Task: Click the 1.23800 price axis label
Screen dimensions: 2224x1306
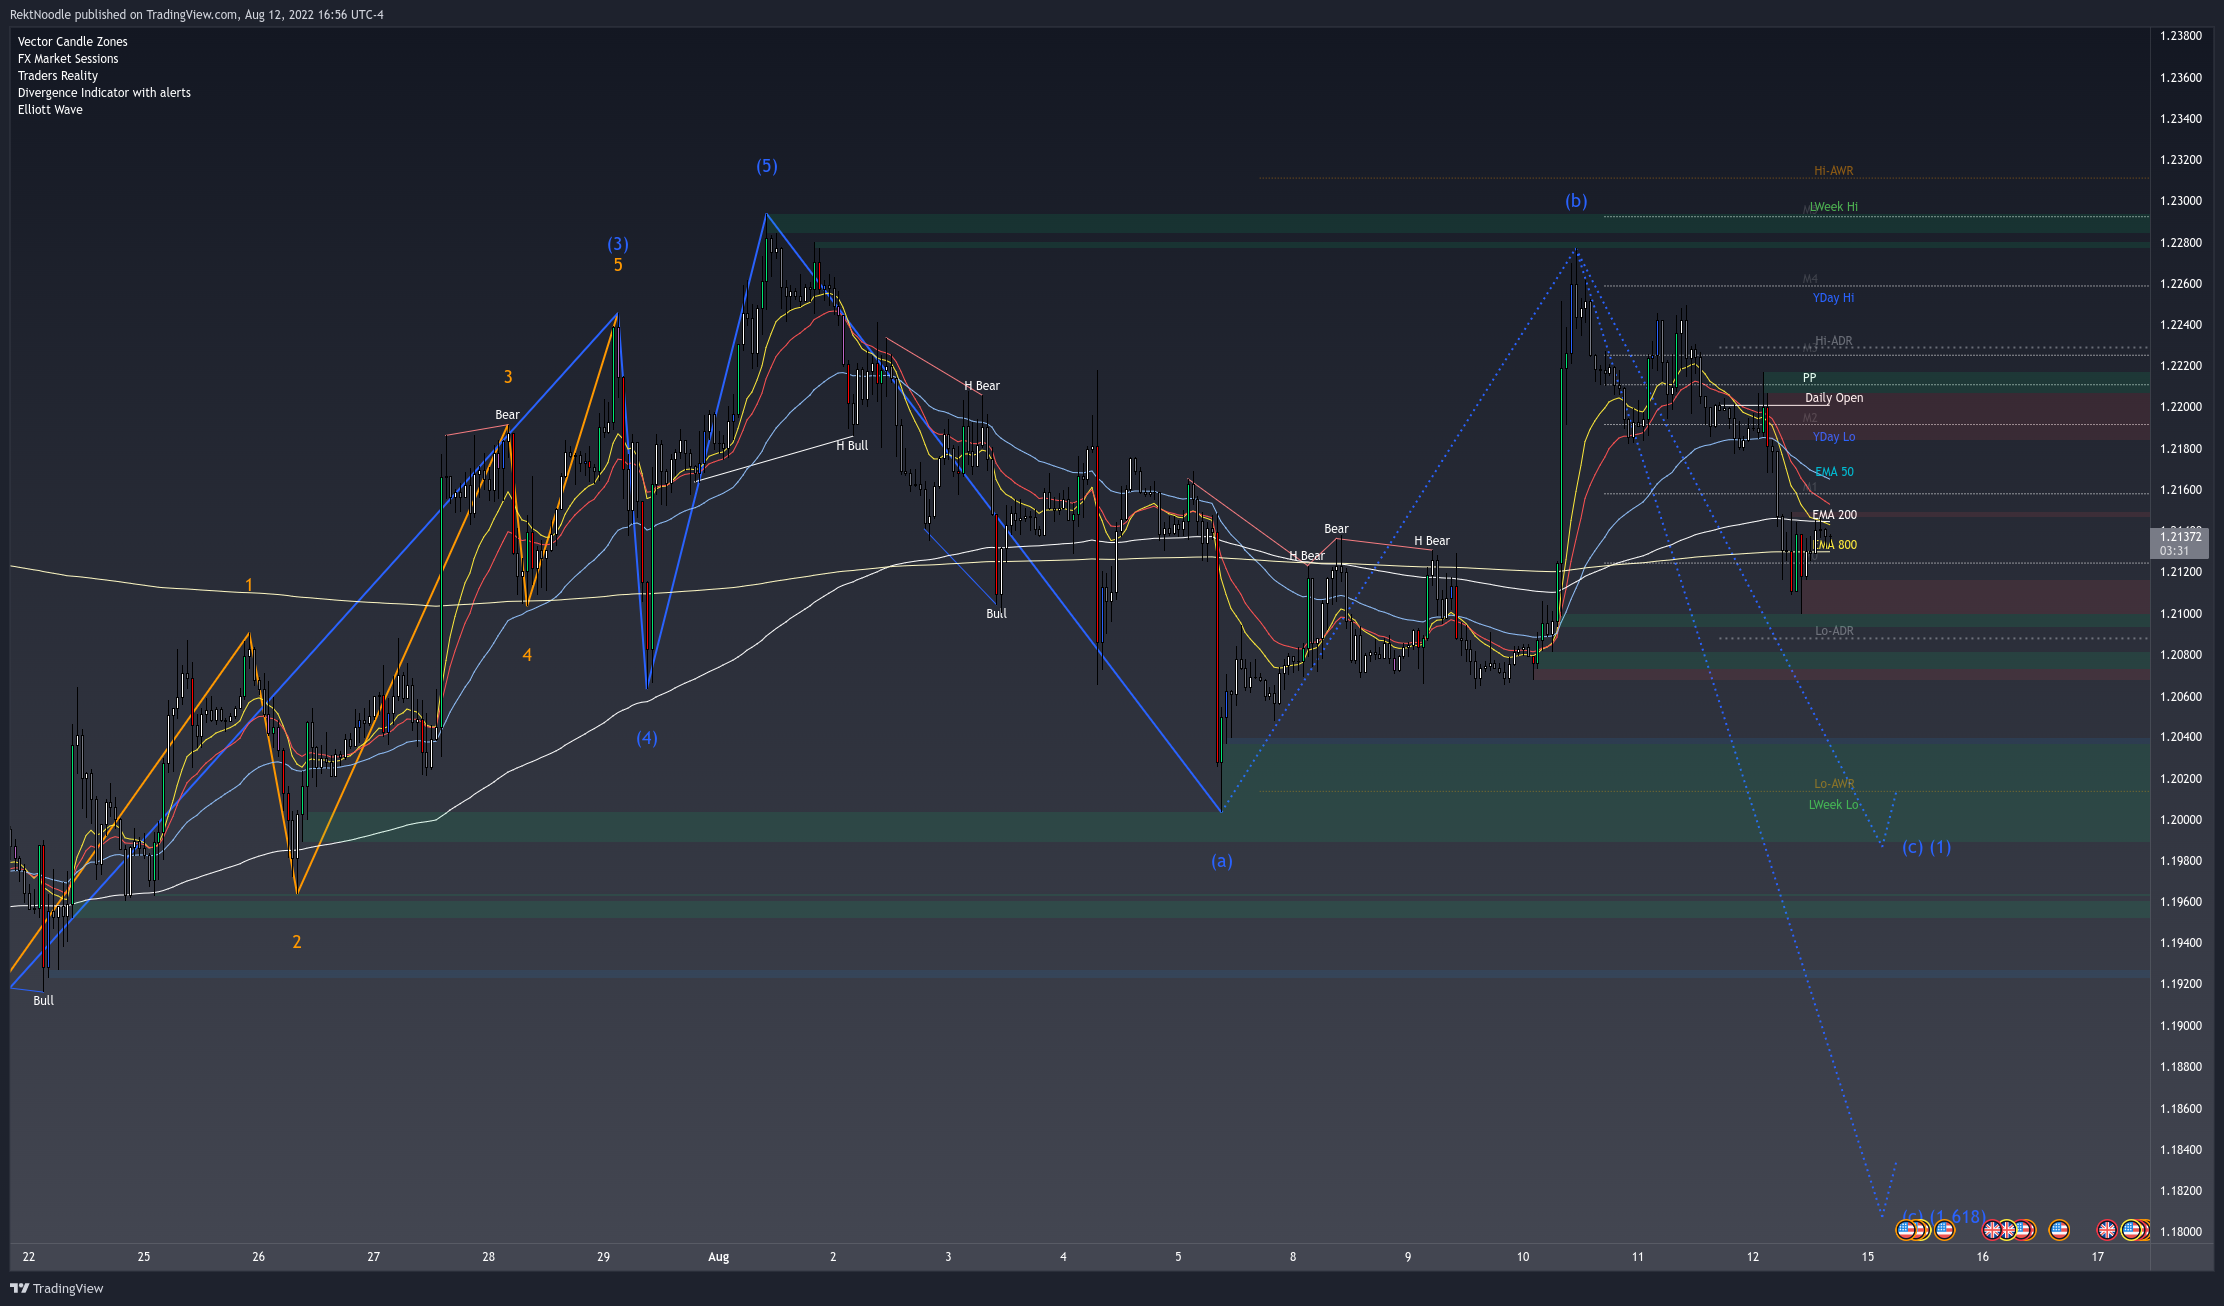Action: click(2181, 36)
